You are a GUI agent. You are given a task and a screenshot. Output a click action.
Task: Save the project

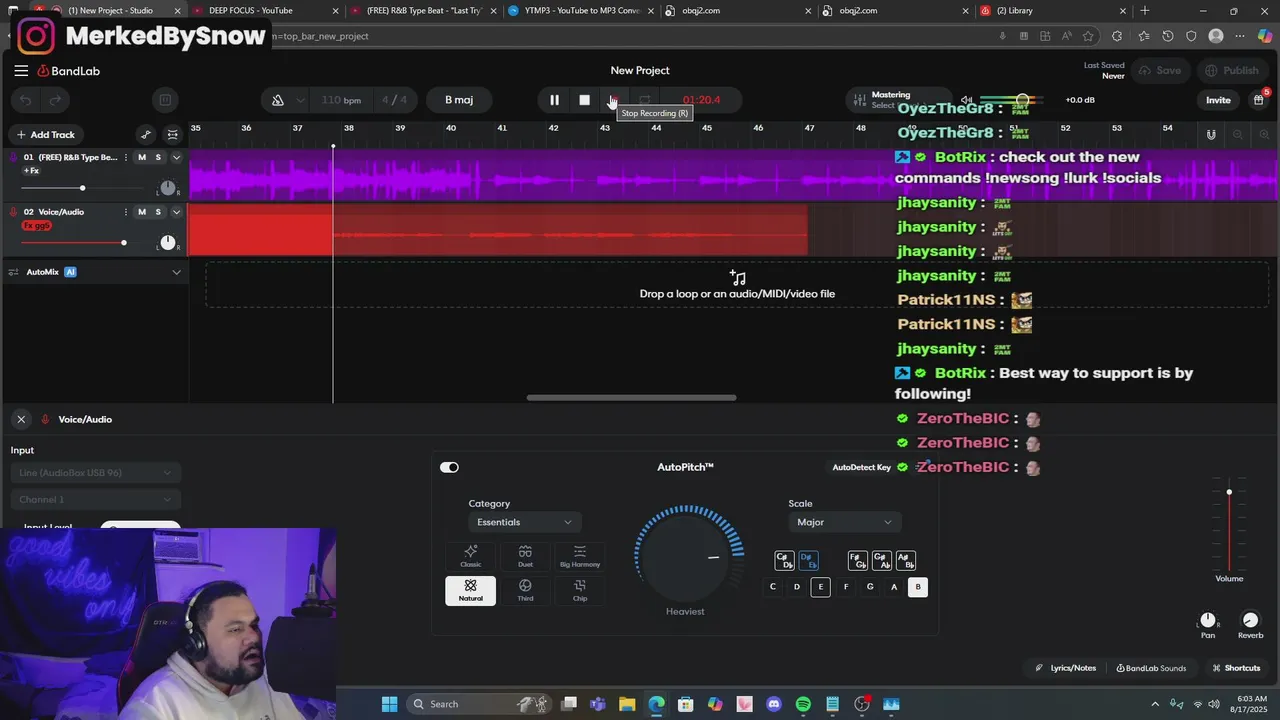coord(1160,71)
